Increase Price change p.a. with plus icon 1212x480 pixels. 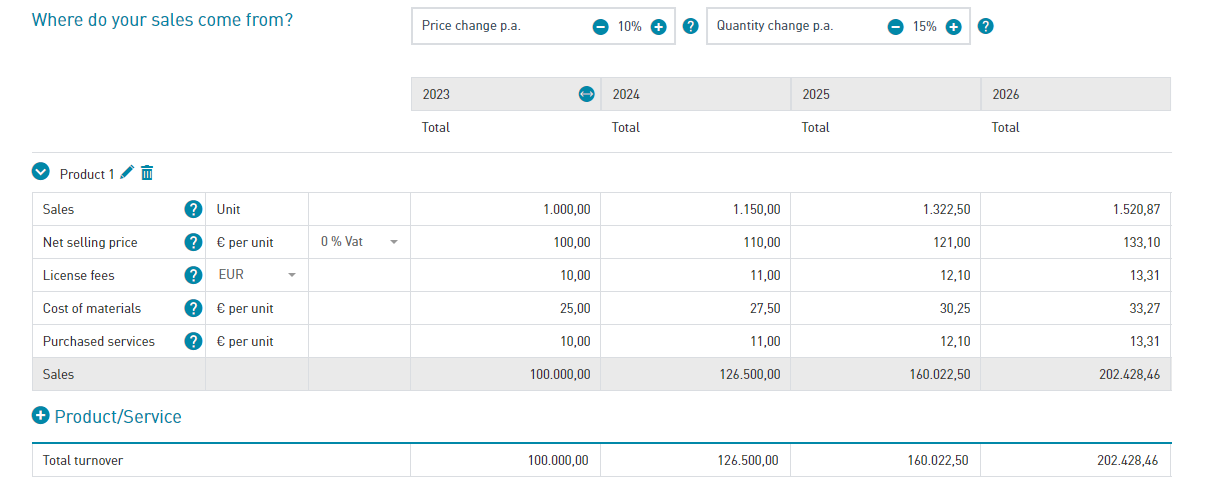tap(658, 27)
